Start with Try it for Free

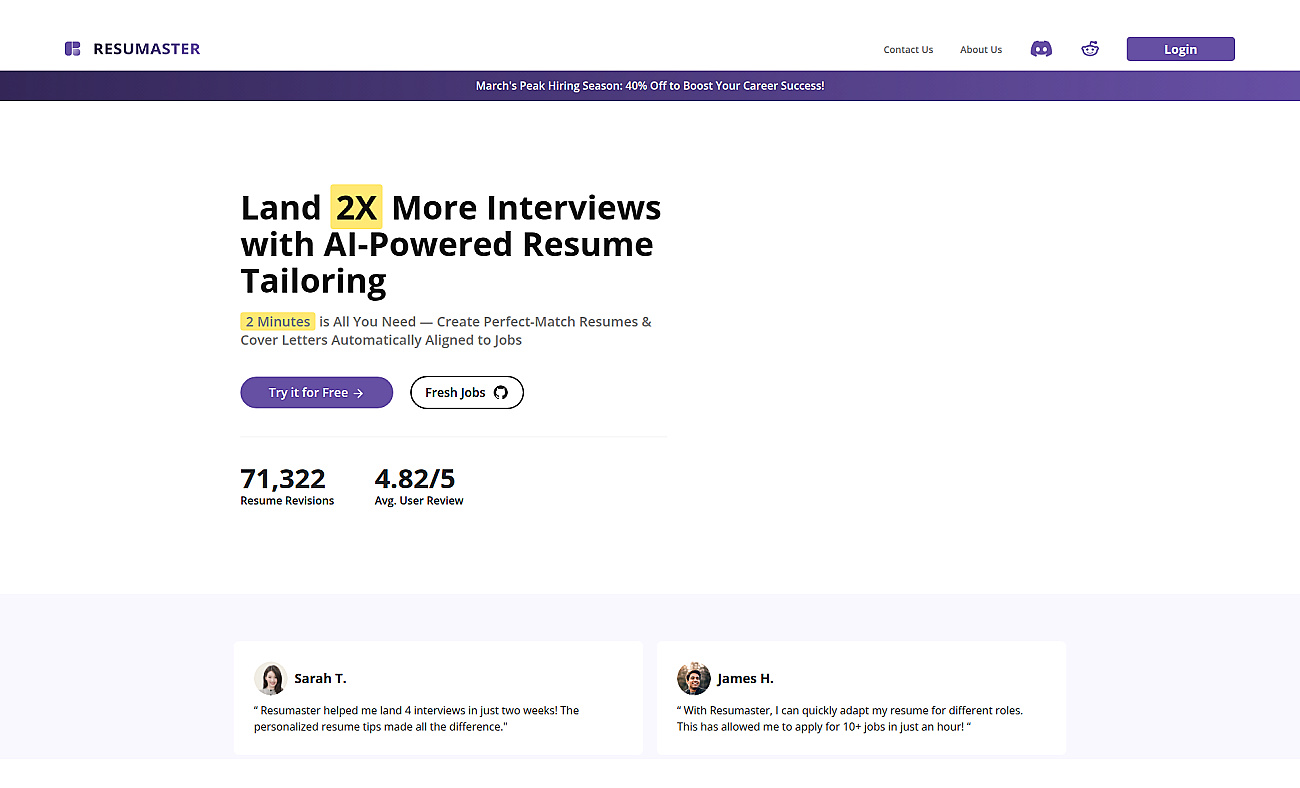coord(317,393)
